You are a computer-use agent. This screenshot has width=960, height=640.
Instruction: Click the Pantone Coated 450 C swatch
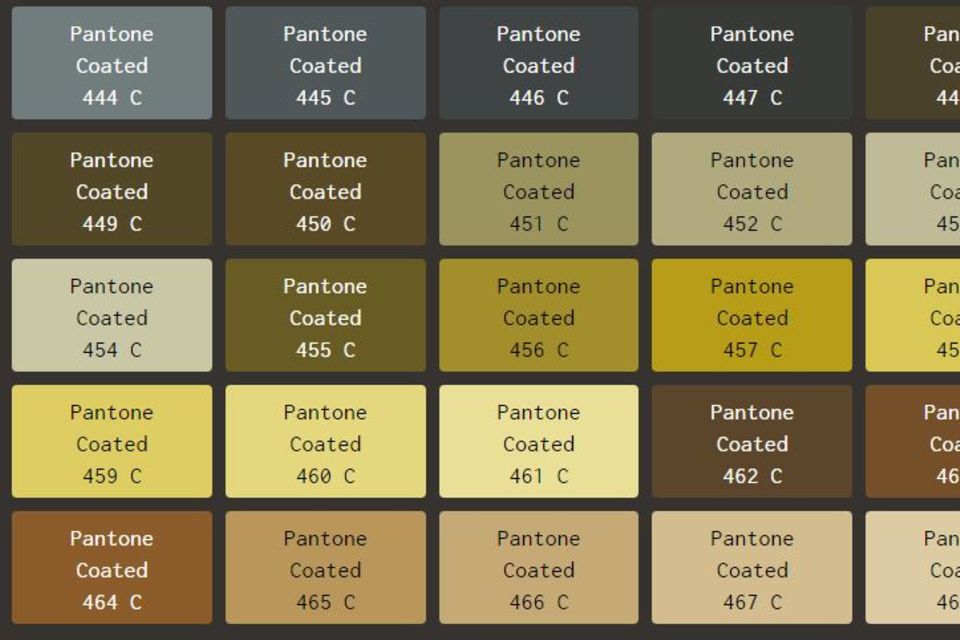point(326,189)
